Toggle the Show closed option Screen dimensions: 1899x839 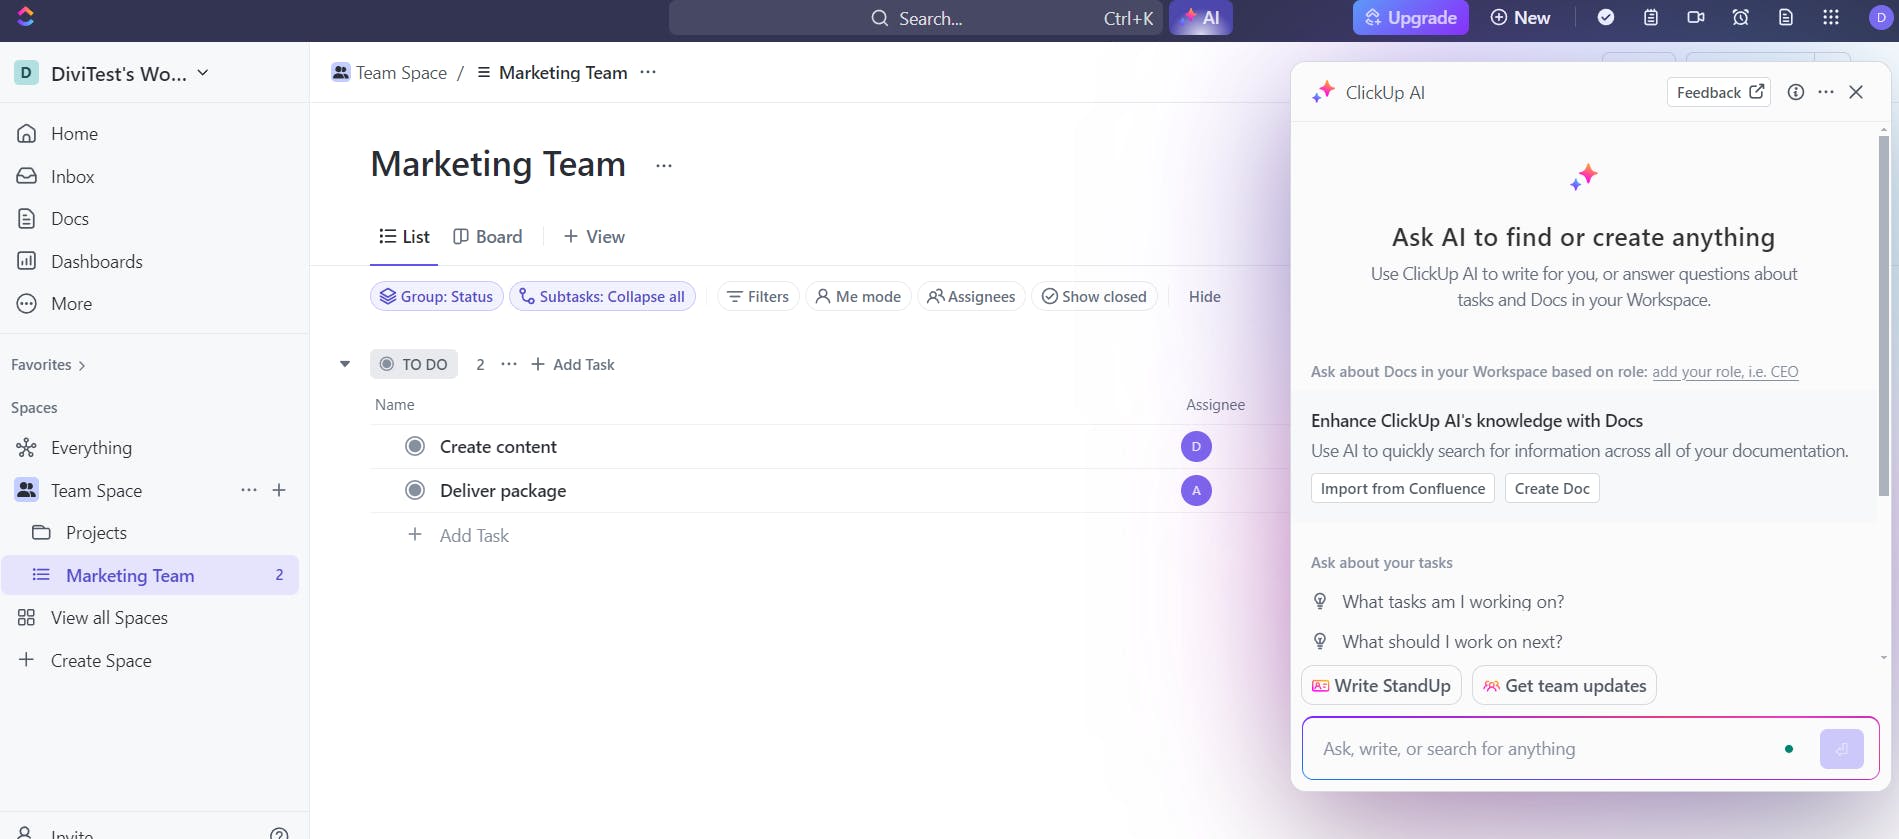(x=1094, y=296)
